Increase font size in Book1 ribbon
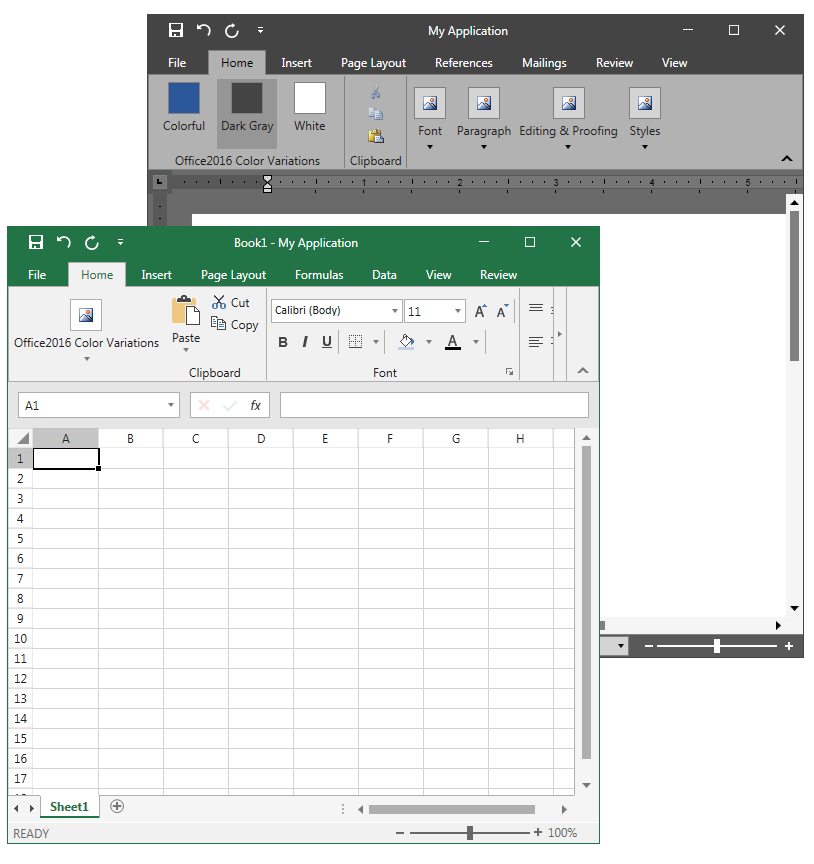The image size is (814, 864). coord(481,311)
